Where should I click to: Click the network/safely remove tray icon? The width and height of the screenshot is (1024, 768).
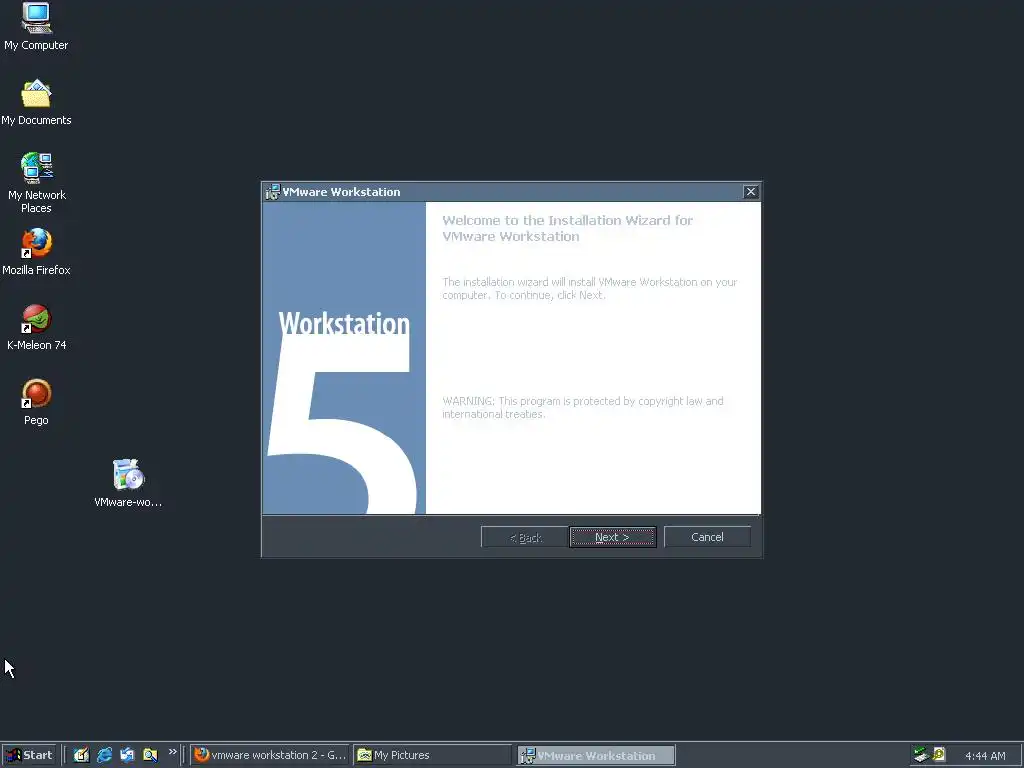tap(921, 755)
